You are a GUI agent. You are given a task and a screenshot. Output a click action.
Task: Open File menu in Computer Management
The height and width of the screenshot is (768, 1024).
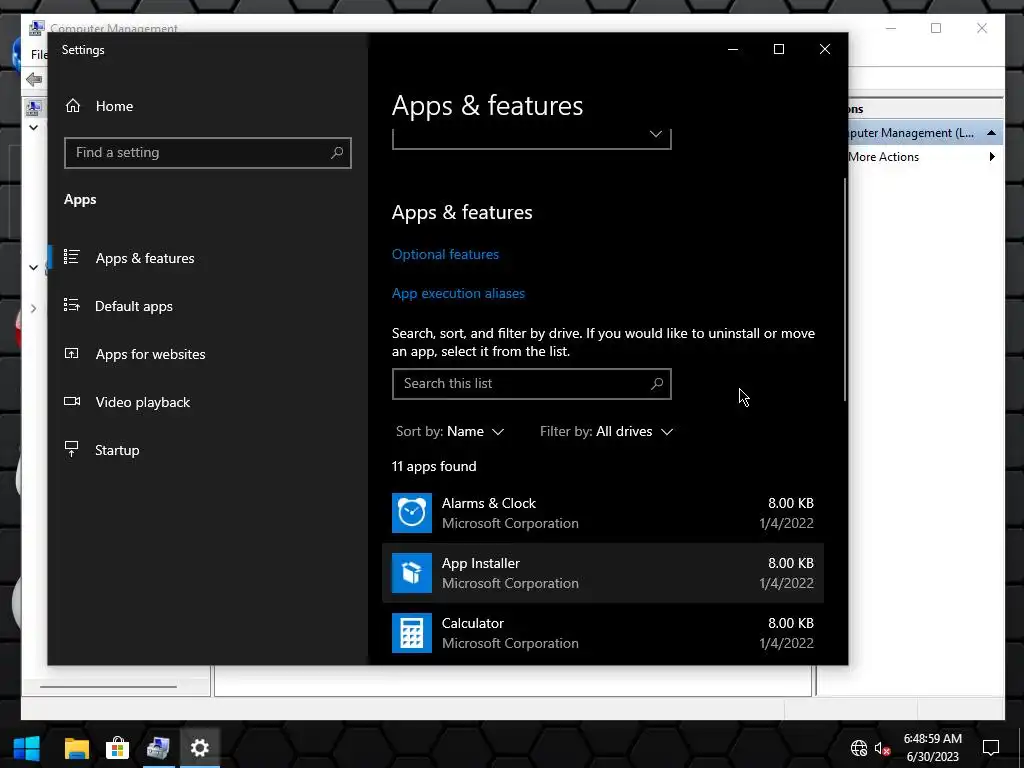[x=39, y=55]
